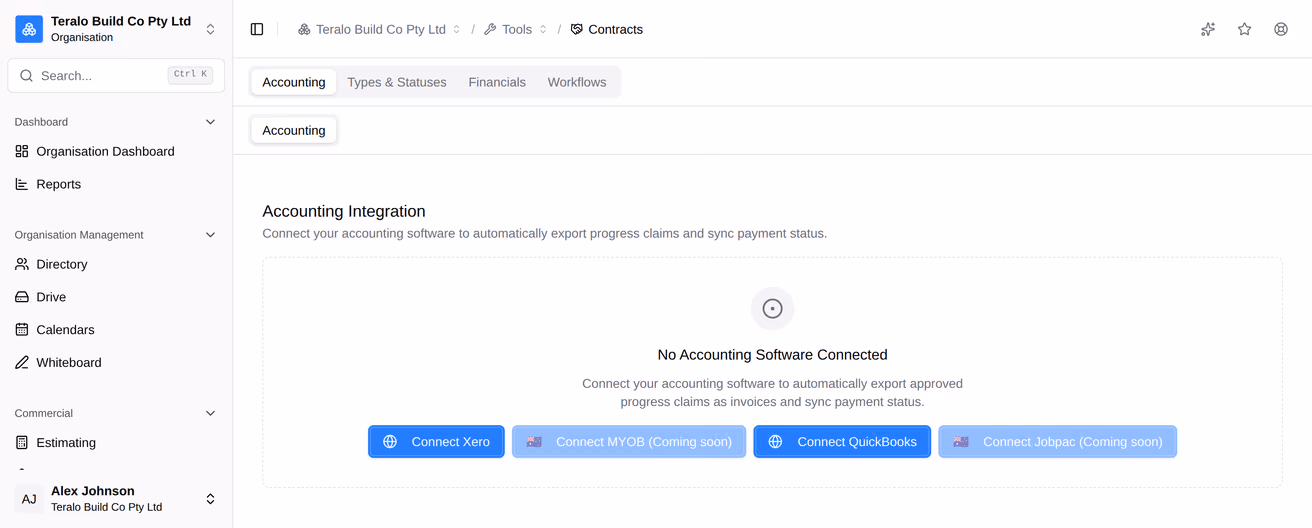This screenshot has height=528, width=1312.
Task: Click the Connect QuickBooks button
Action: click(842, 442)
